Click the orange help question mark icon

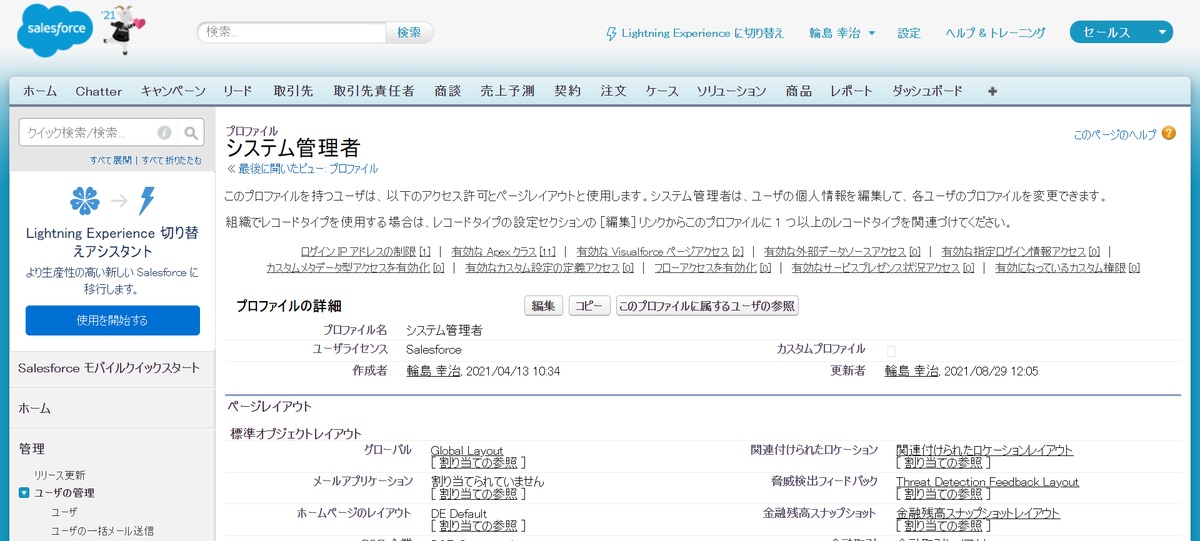coord(1169,133)
